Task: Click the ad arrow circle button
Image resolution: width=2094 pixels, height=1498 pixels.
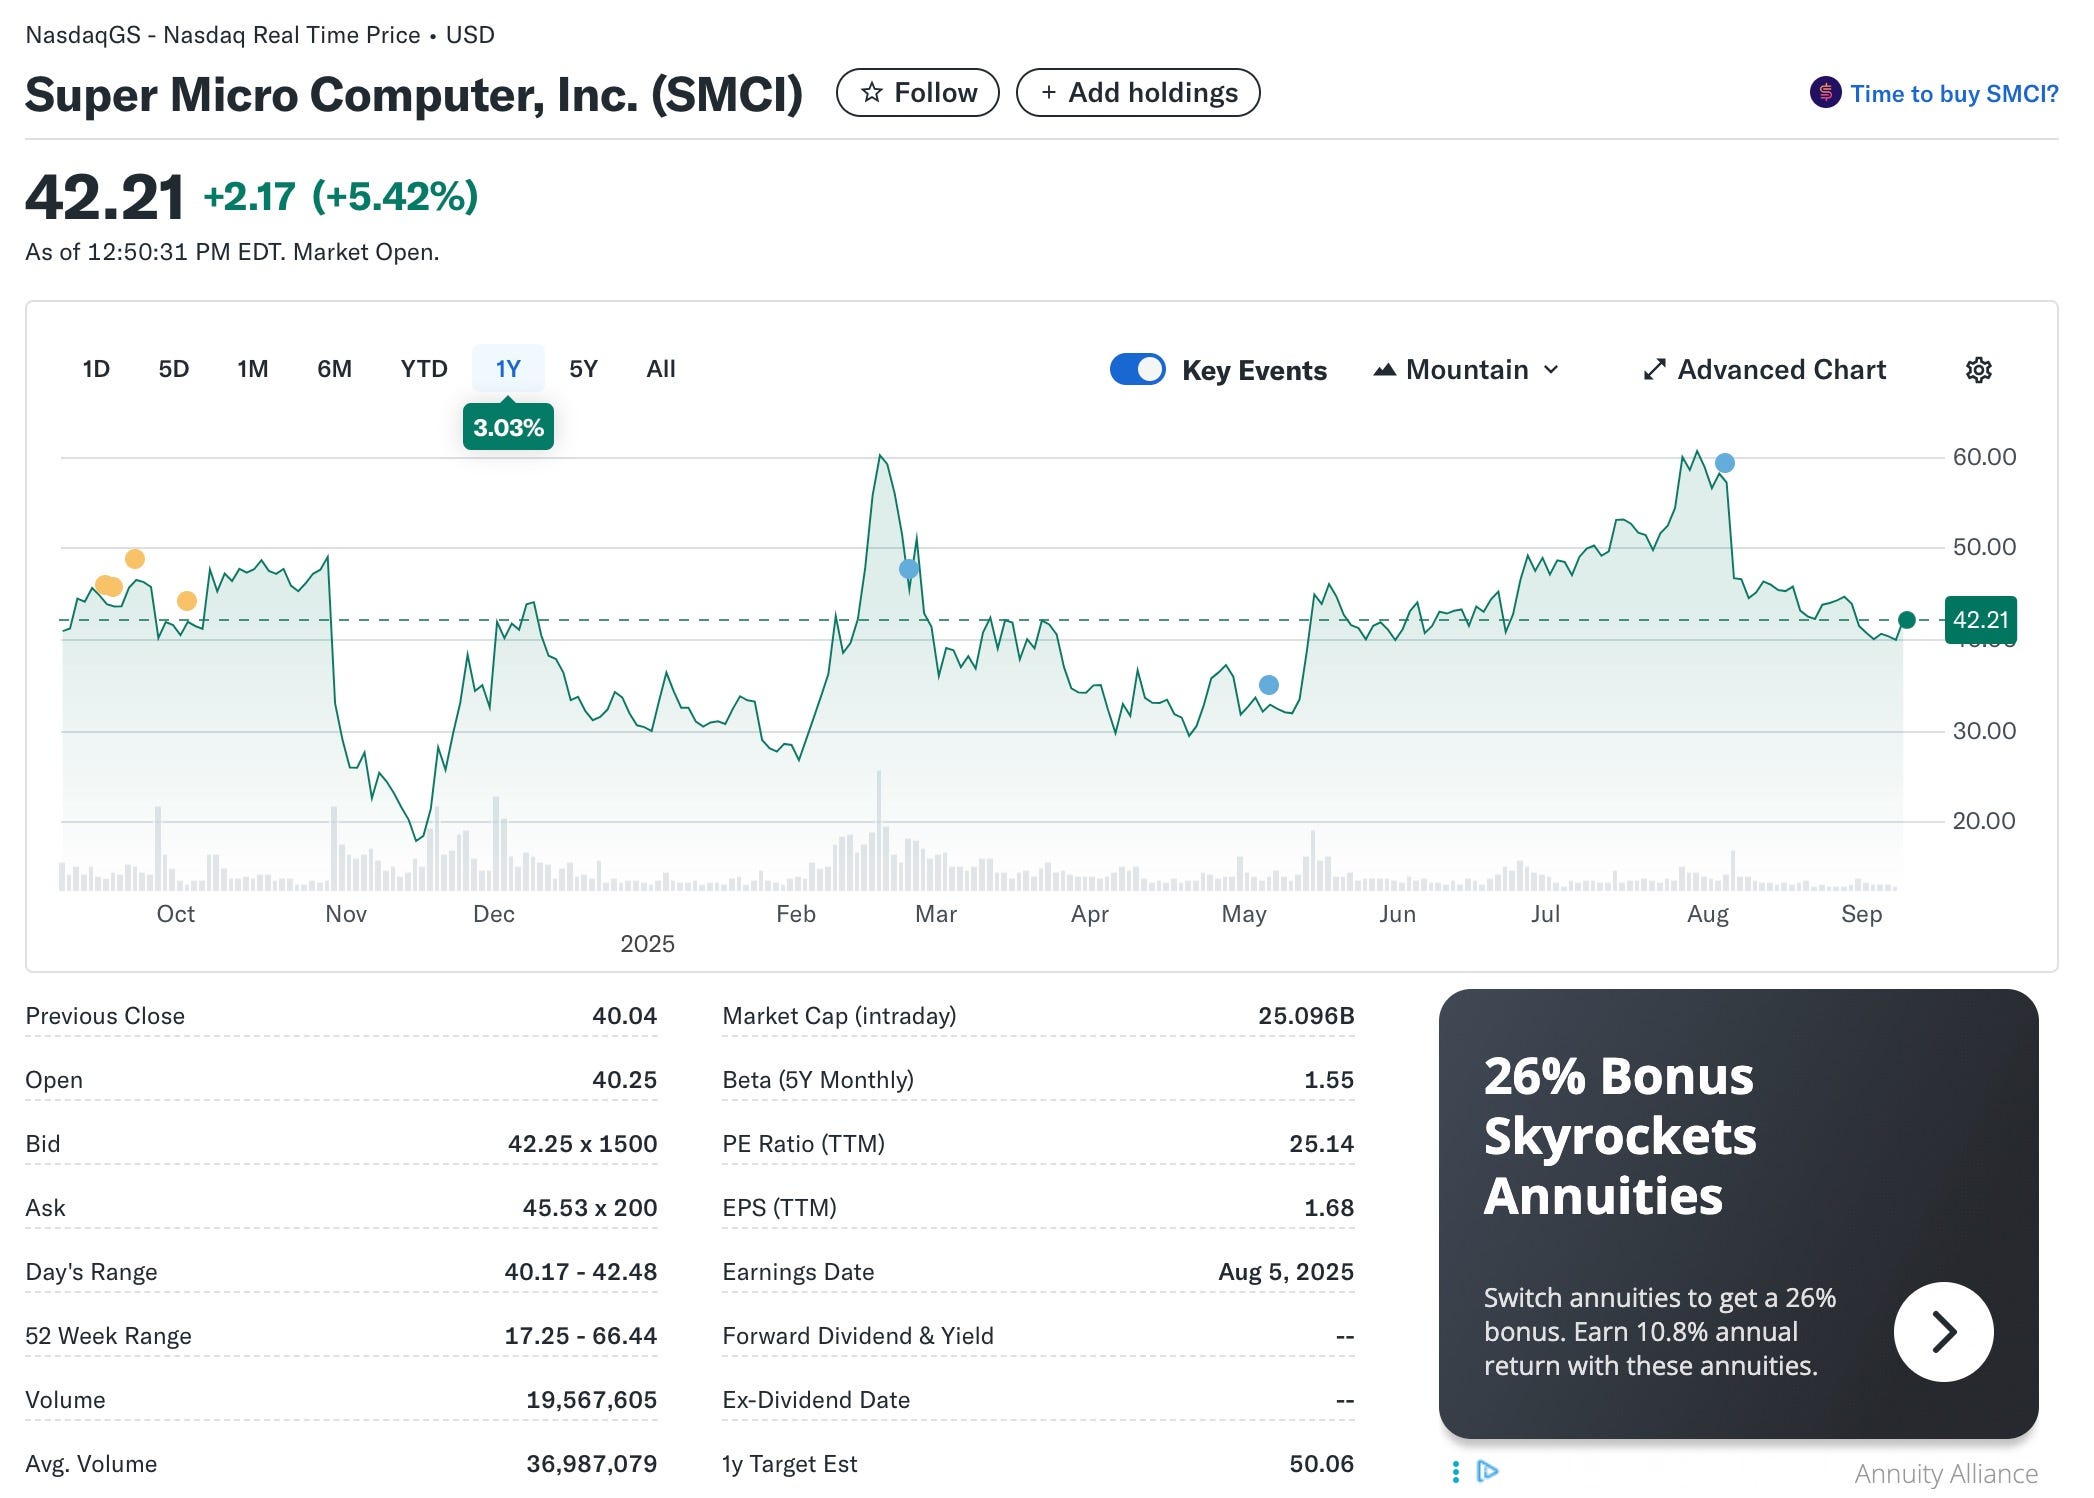Action: (x=1942, y=1331)
